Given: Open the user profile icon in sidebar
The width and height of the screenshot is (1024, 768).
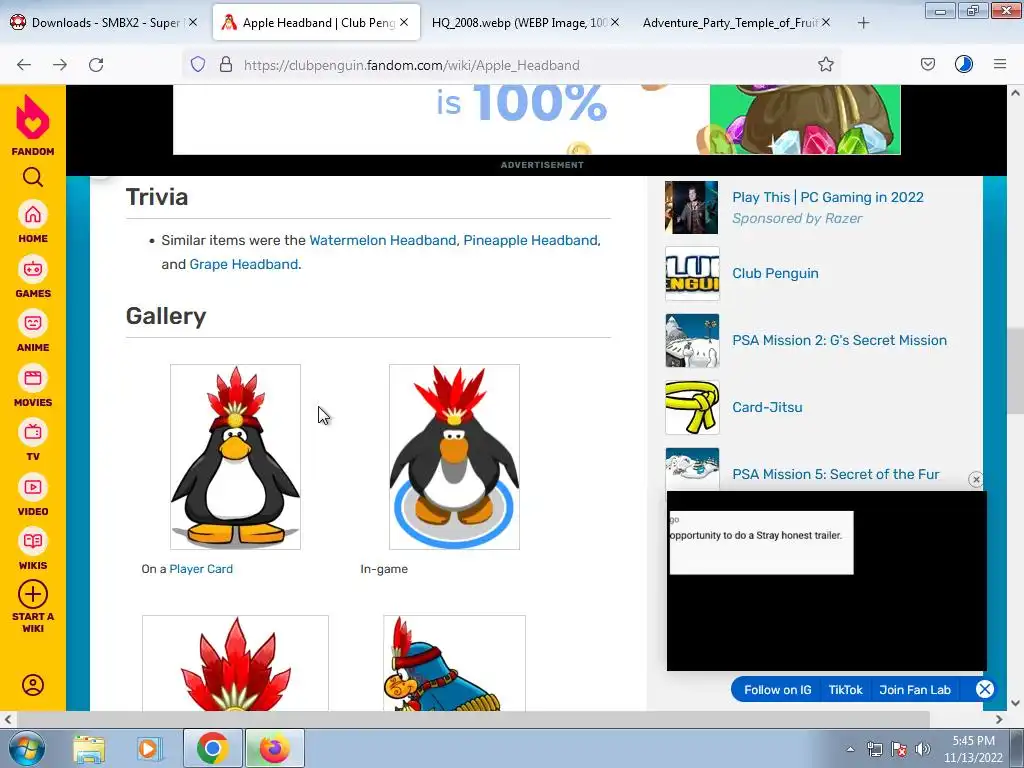Looking at the screenshot, I should (x=33, y=685).
